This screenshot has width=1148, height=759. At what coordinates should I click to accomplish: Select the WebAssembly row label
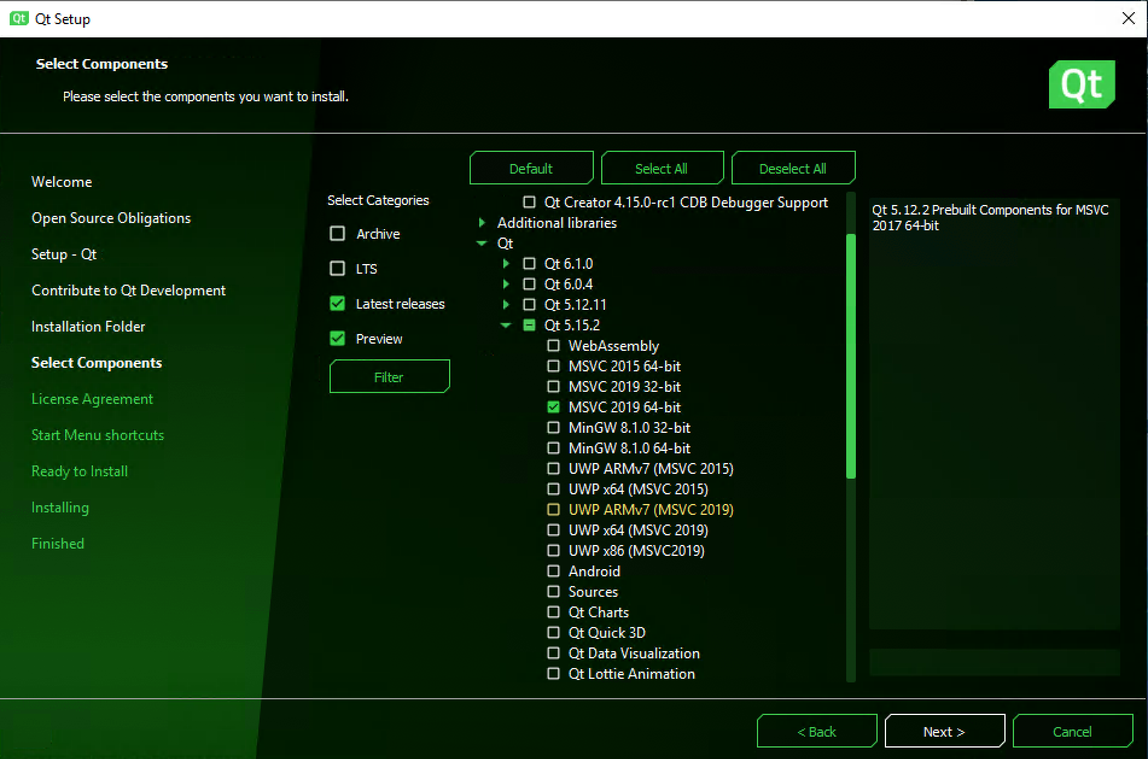614,345
